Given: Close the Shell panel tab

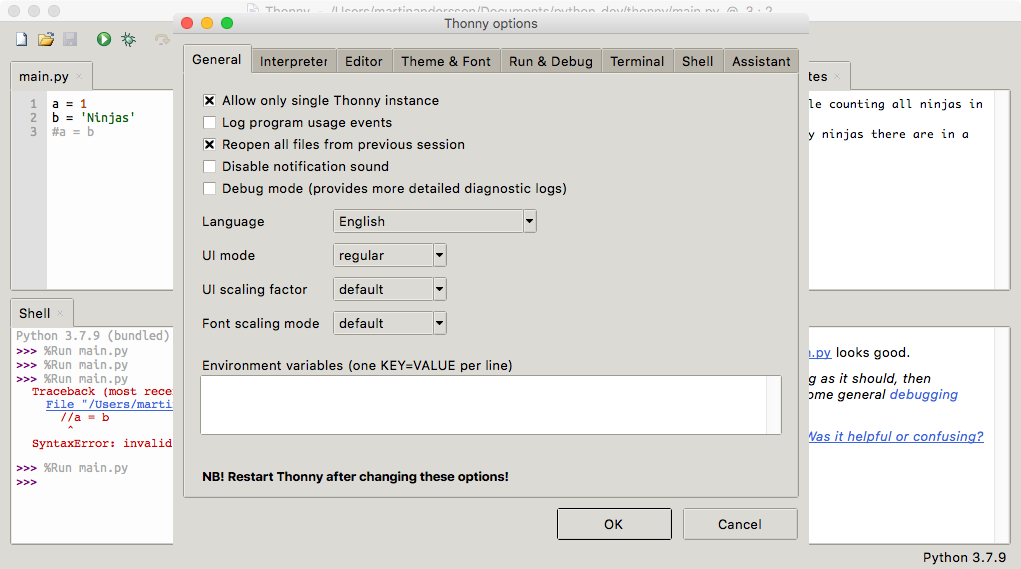Looking at the screenshot, I should point(60,313).
